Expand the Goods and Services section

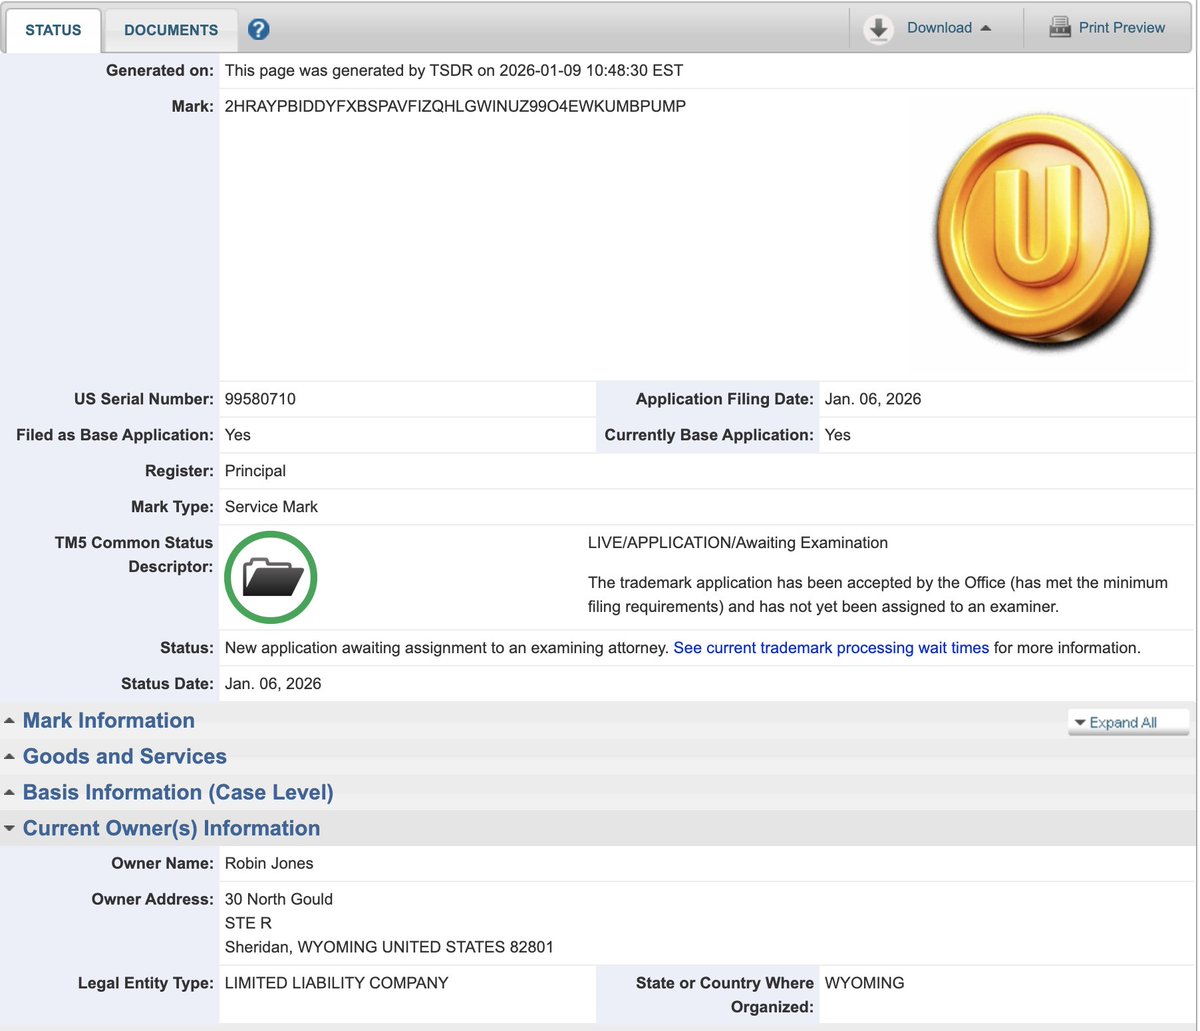tap(124, 757)
